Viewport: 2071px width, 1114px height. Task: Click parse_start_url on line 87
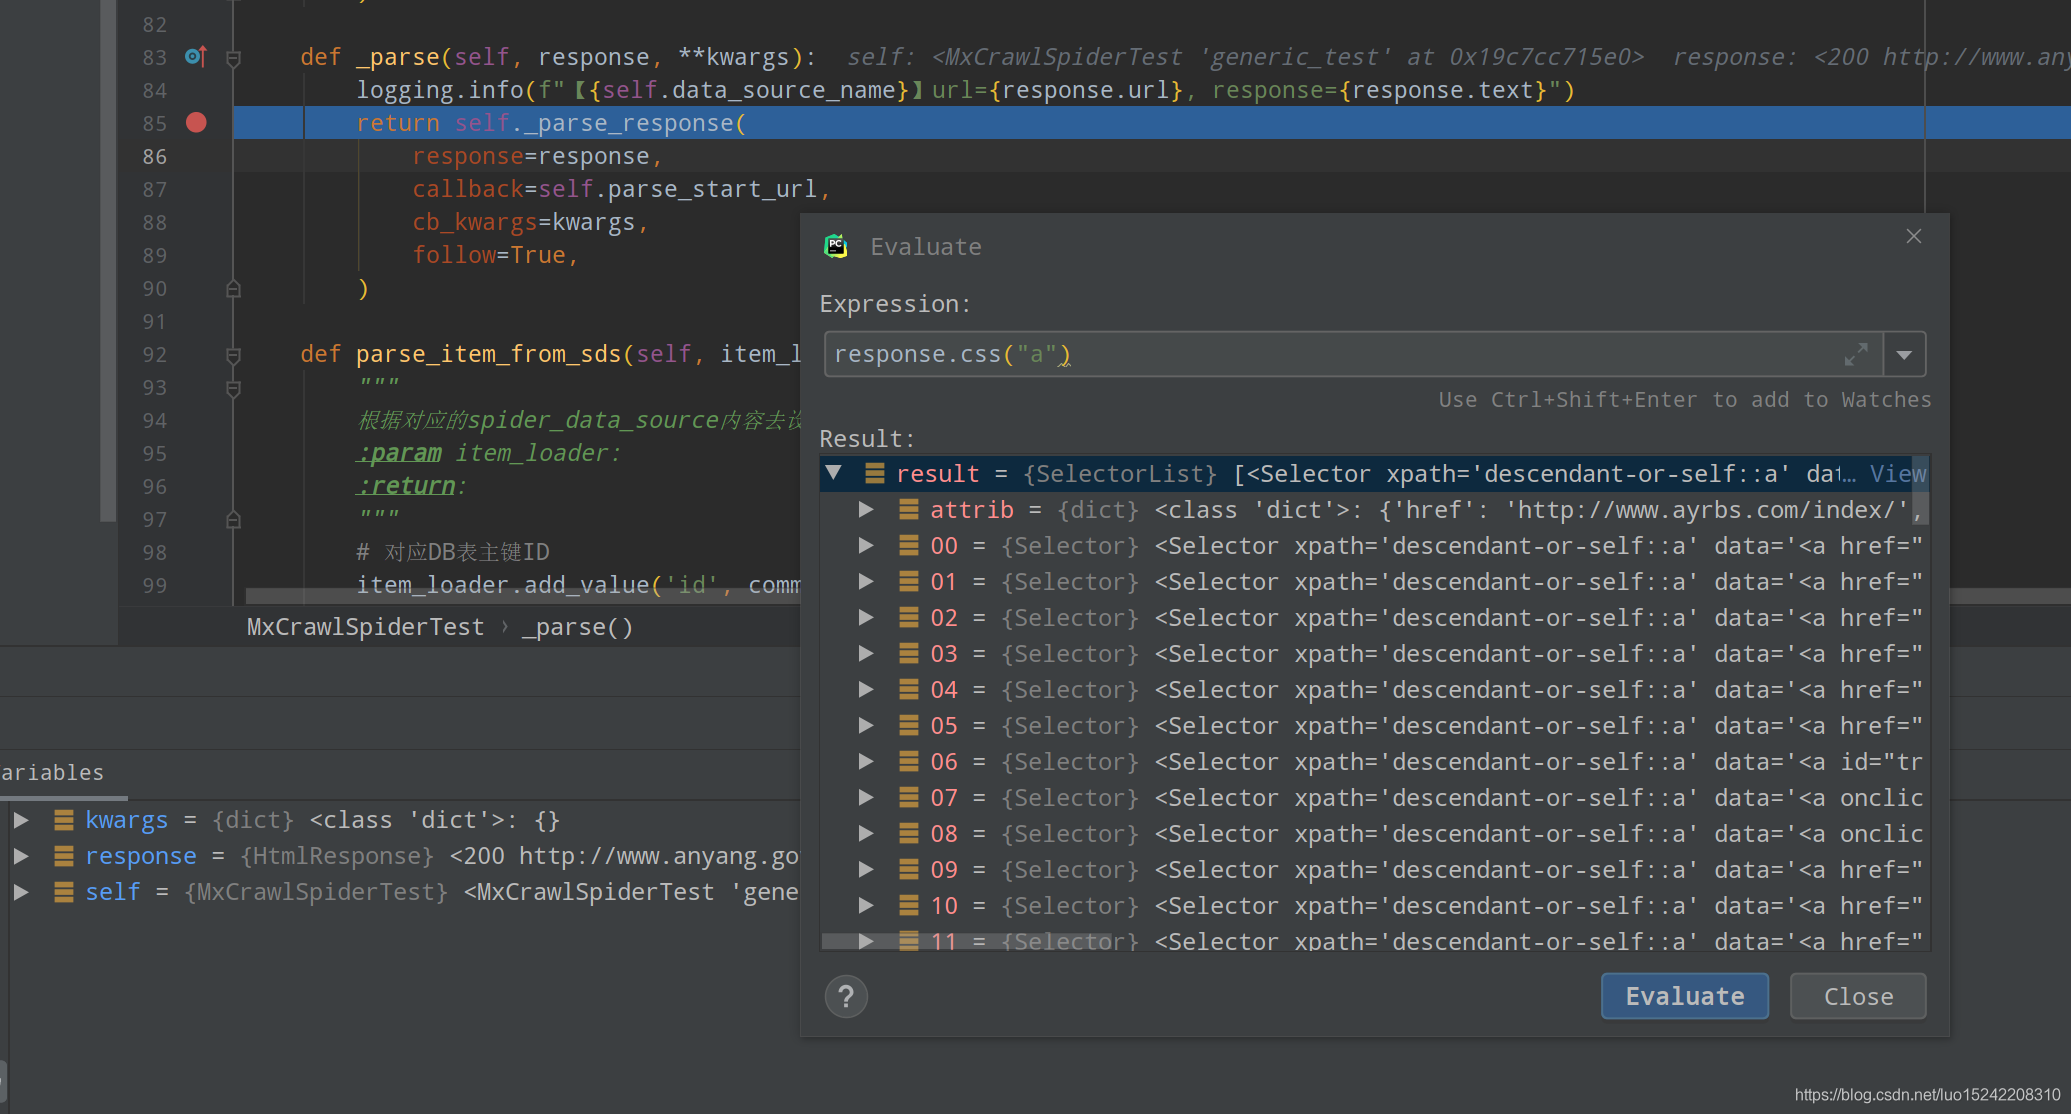(x=712, y=189)
